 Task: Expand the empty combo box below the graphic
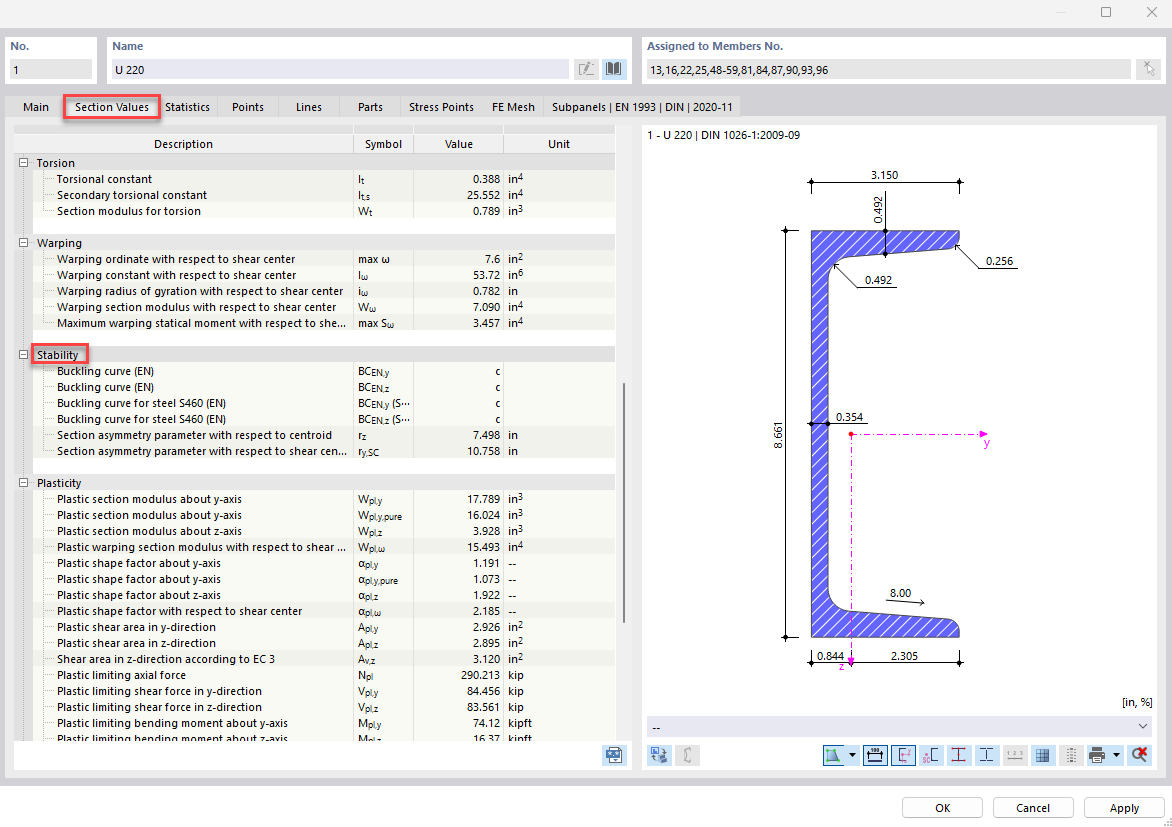tap(1144, 726)
